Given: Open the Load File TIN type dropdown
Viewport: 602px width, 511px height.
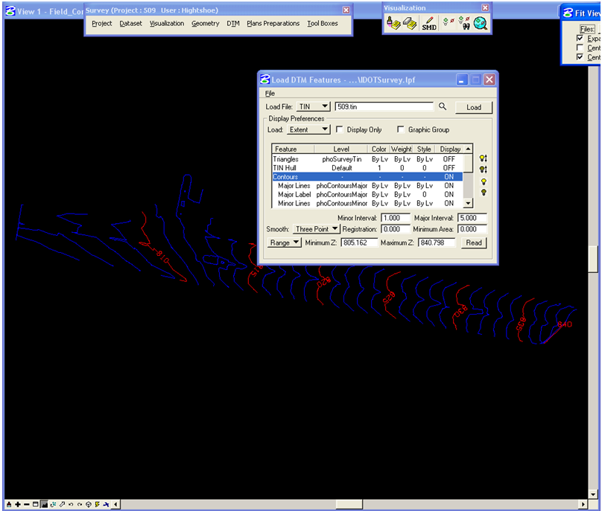Looking at the screenshot, I should (314, 106).
